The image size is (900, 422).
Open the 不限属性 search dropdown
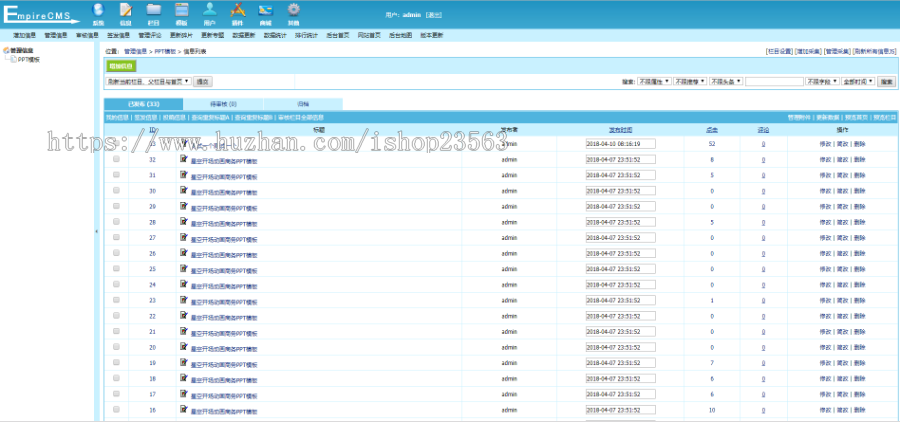654,82
